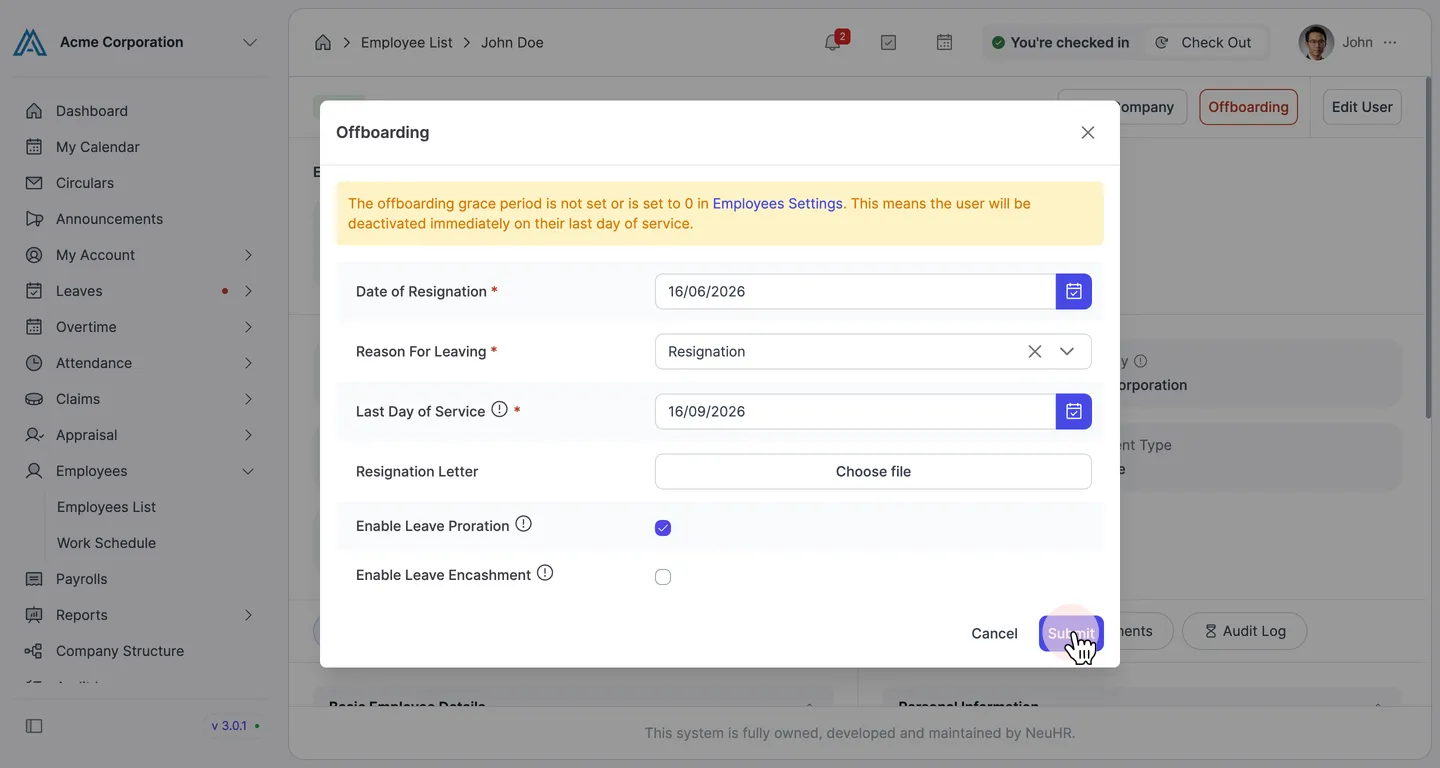Open date picker for Date of Resignation

(x=1074, y=291)
